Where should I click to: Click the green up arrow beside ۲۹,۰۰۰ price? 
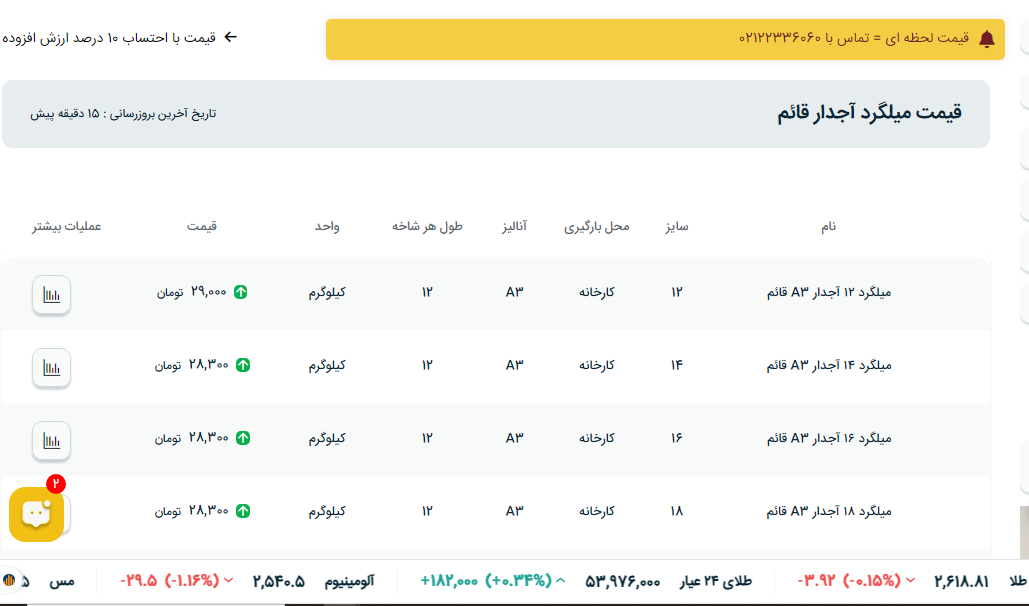(241, 292)
